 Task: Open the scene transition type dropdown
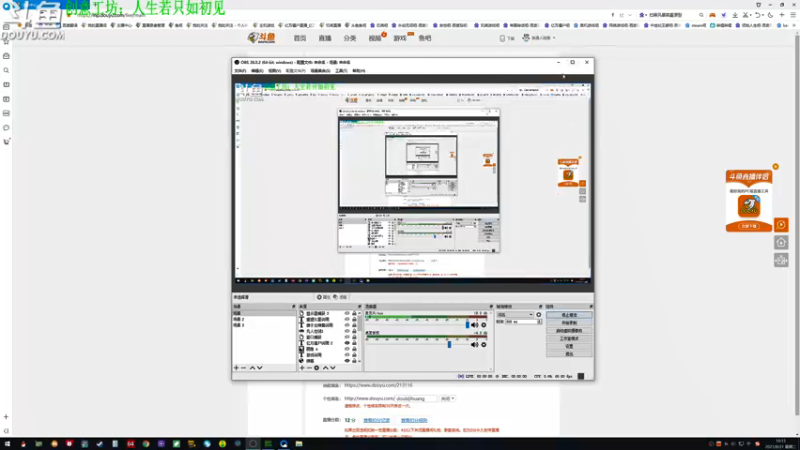pyautogui.click(x=515, y=315)
